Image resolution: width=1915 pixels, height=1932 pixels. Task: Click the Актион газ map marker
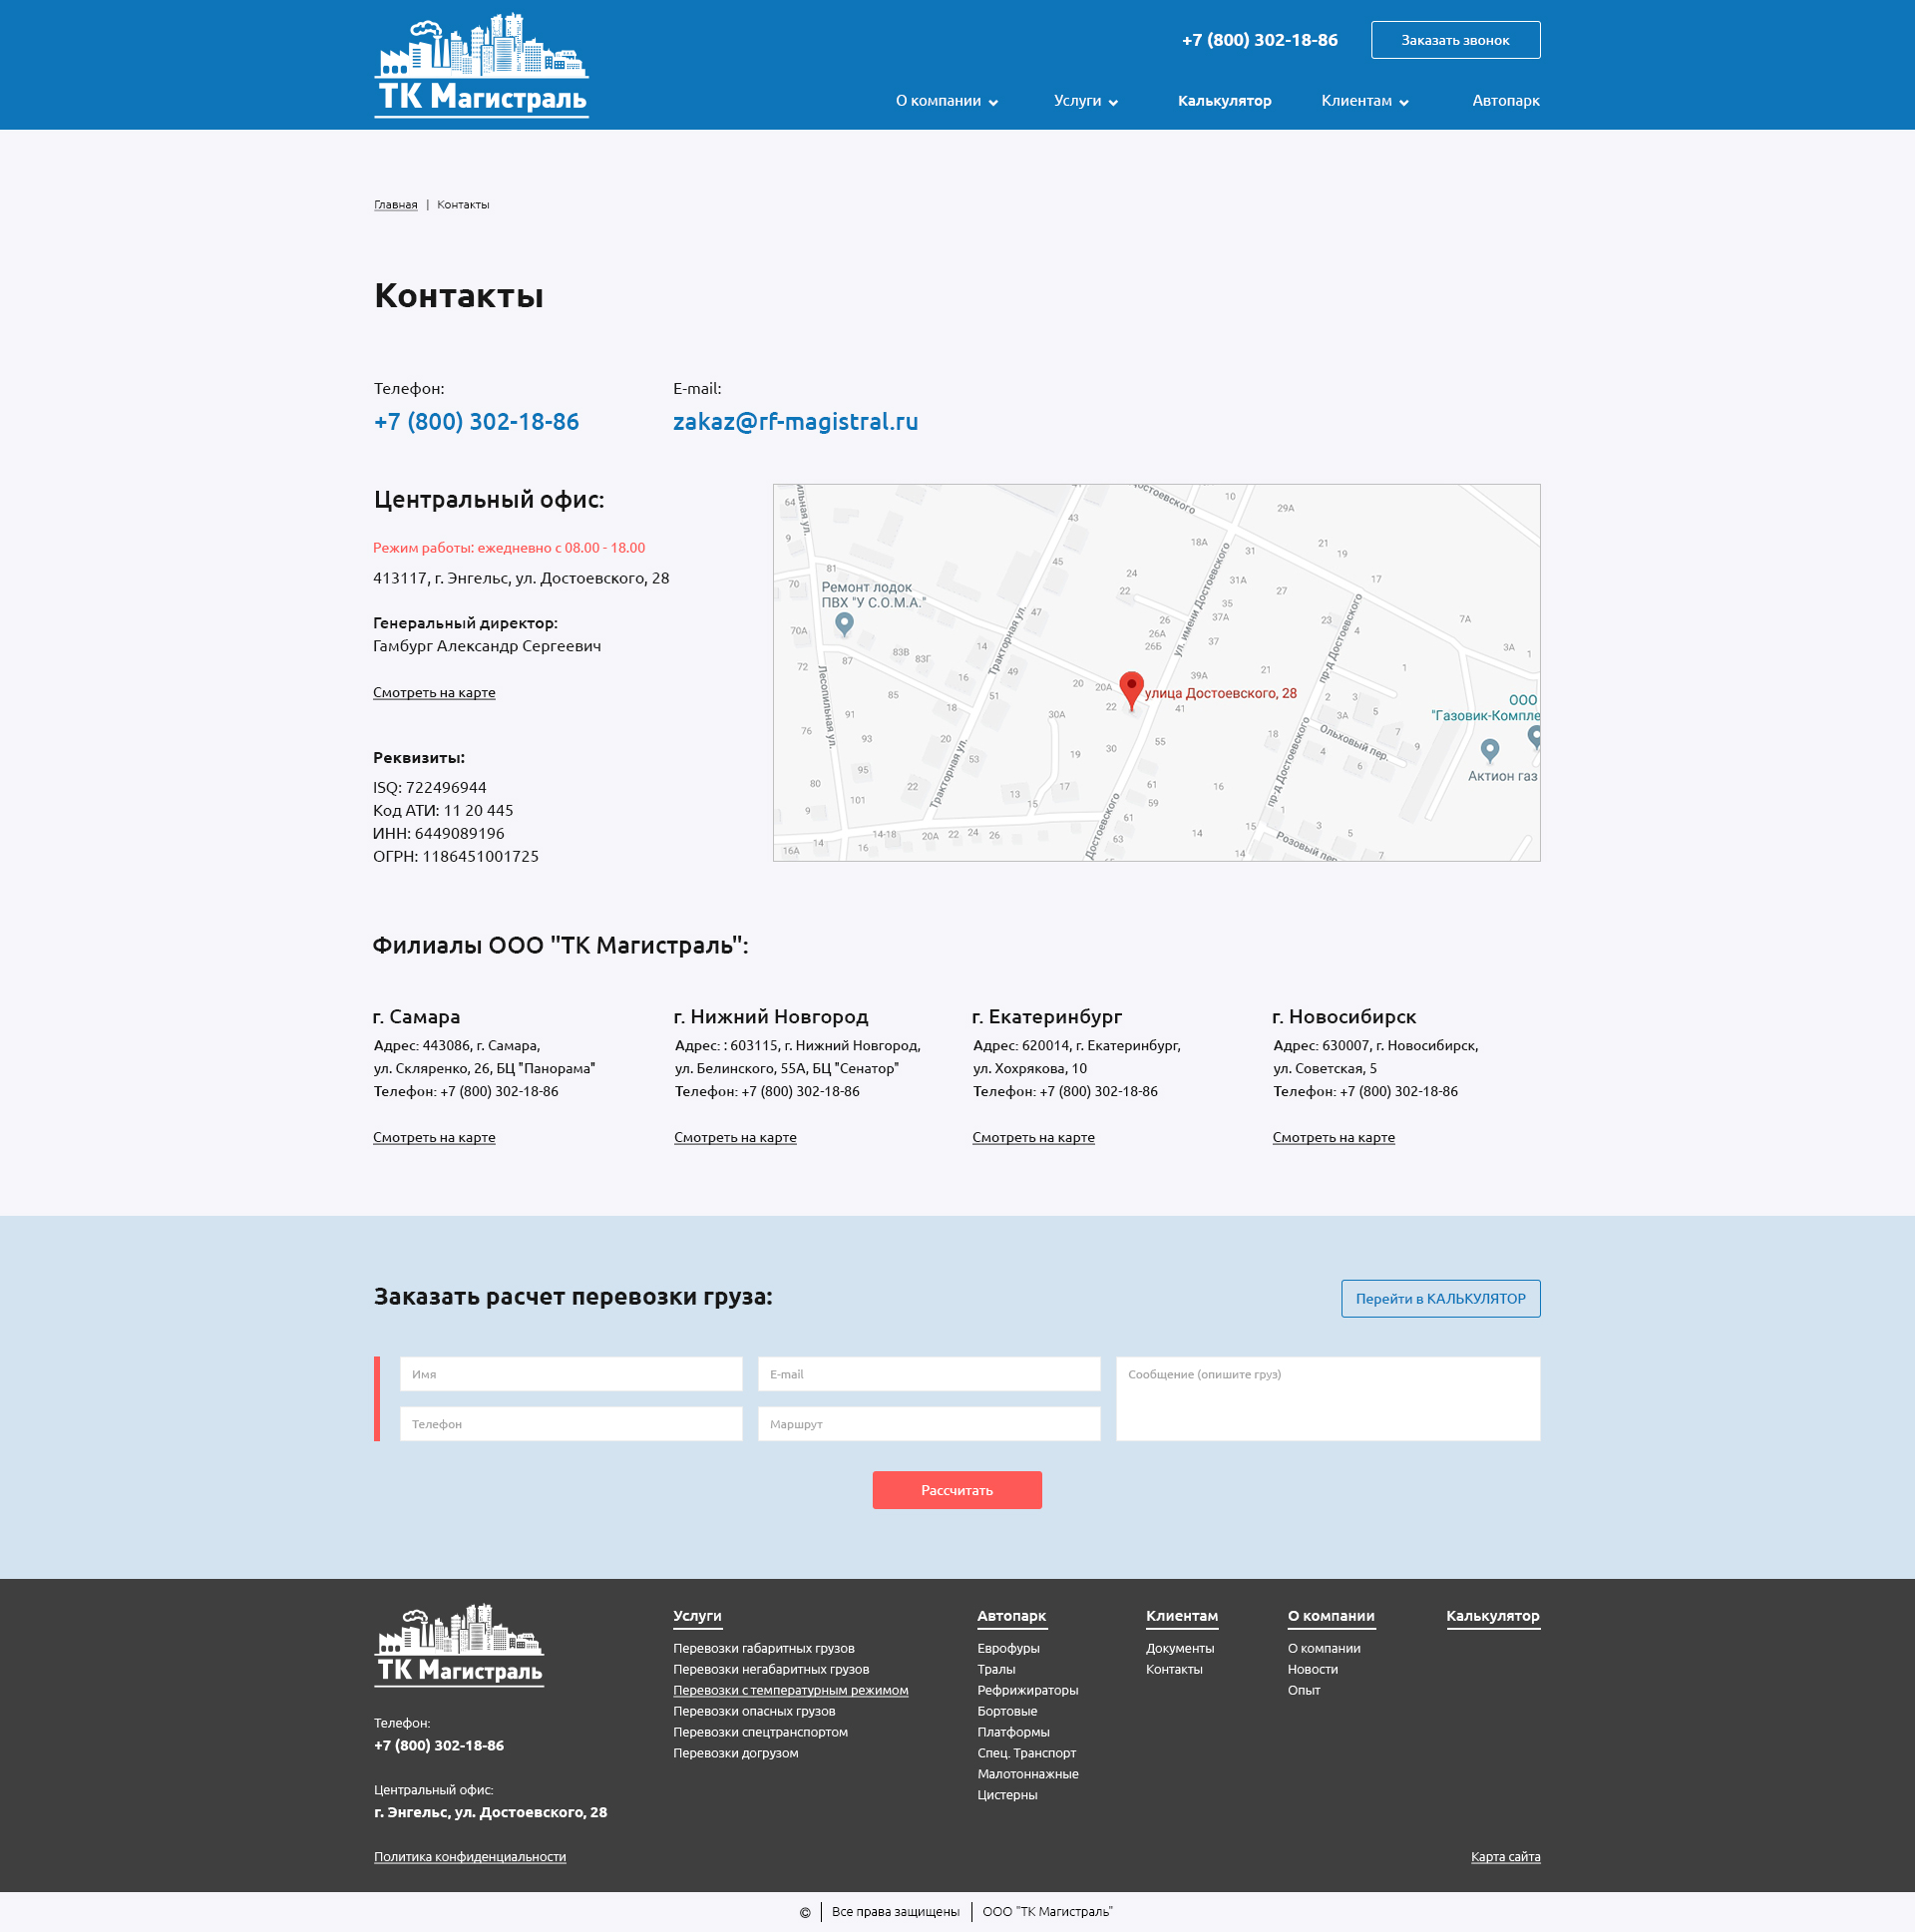[1489, 750]
